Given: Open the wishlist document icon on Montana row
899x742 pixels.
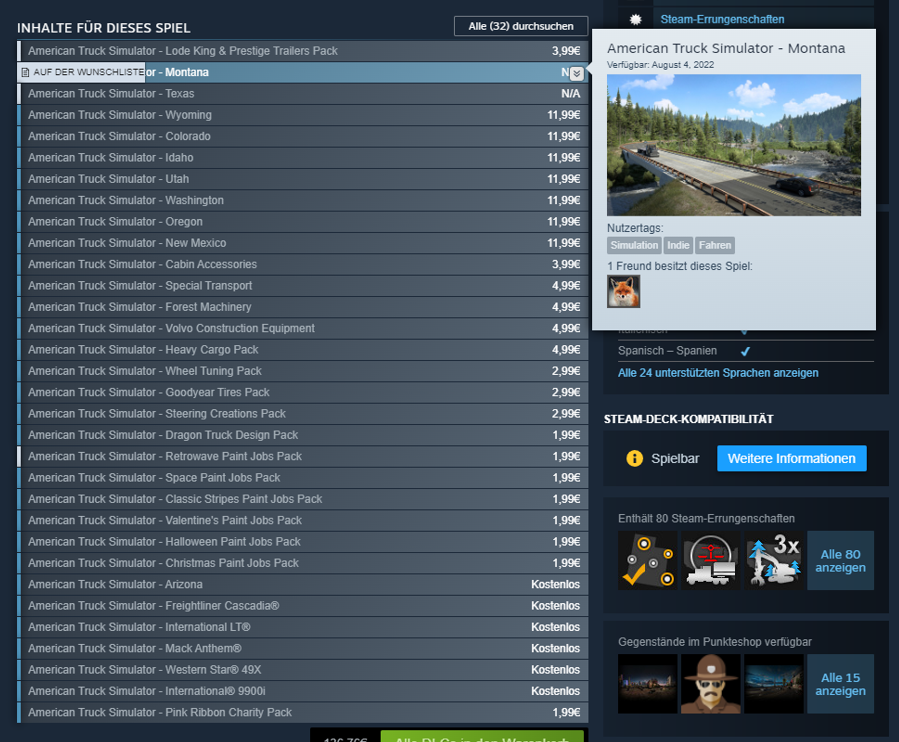Looking at the screenshot, I should click(25, 72).
